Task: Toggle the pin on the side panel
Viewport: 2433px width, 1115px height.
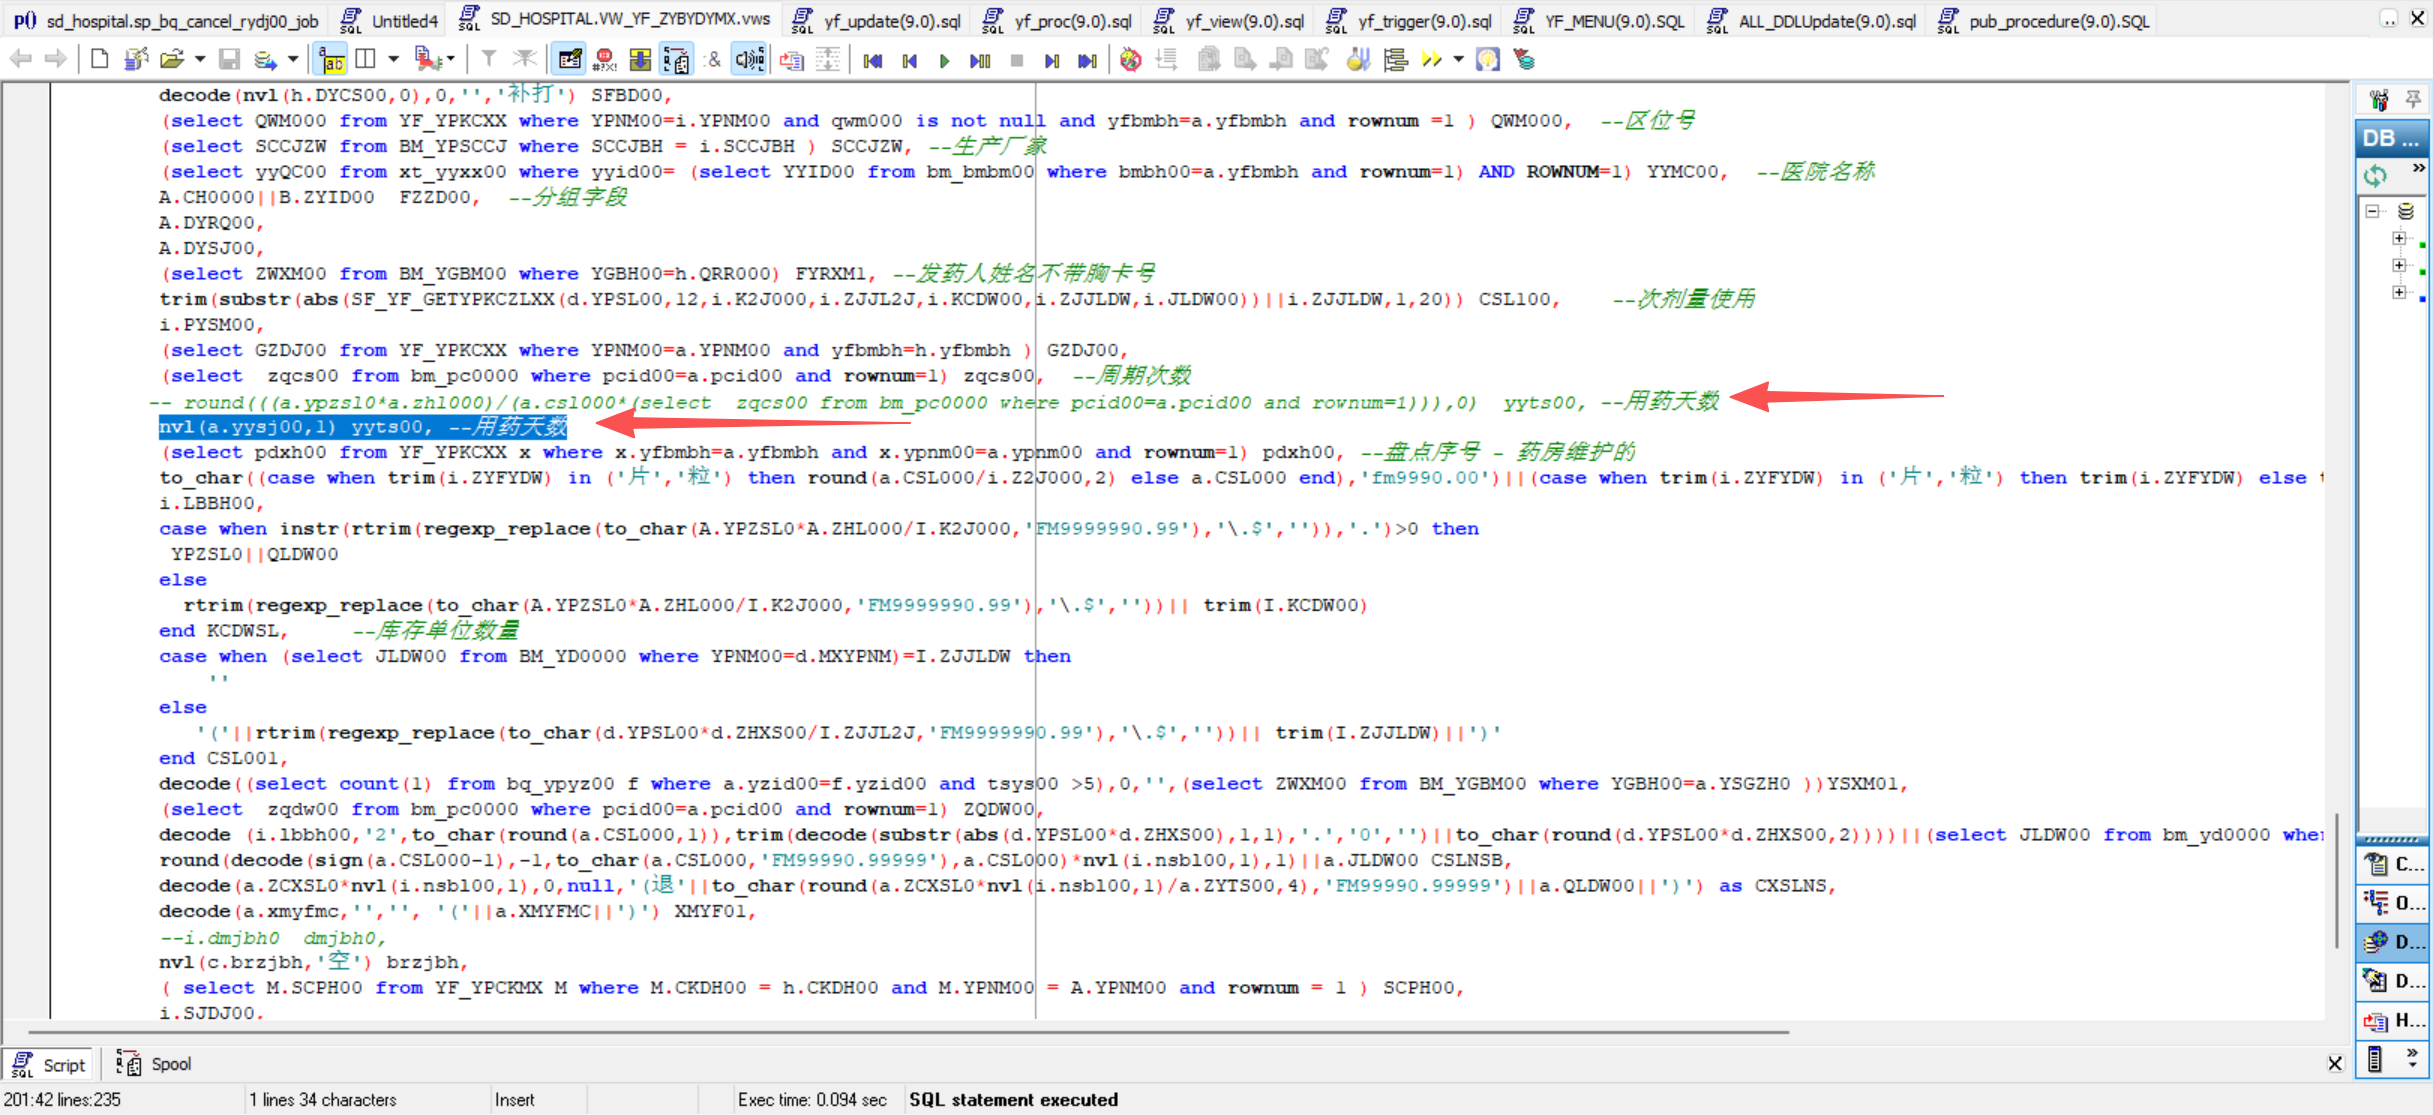Action: click(x=2413, y=98)
